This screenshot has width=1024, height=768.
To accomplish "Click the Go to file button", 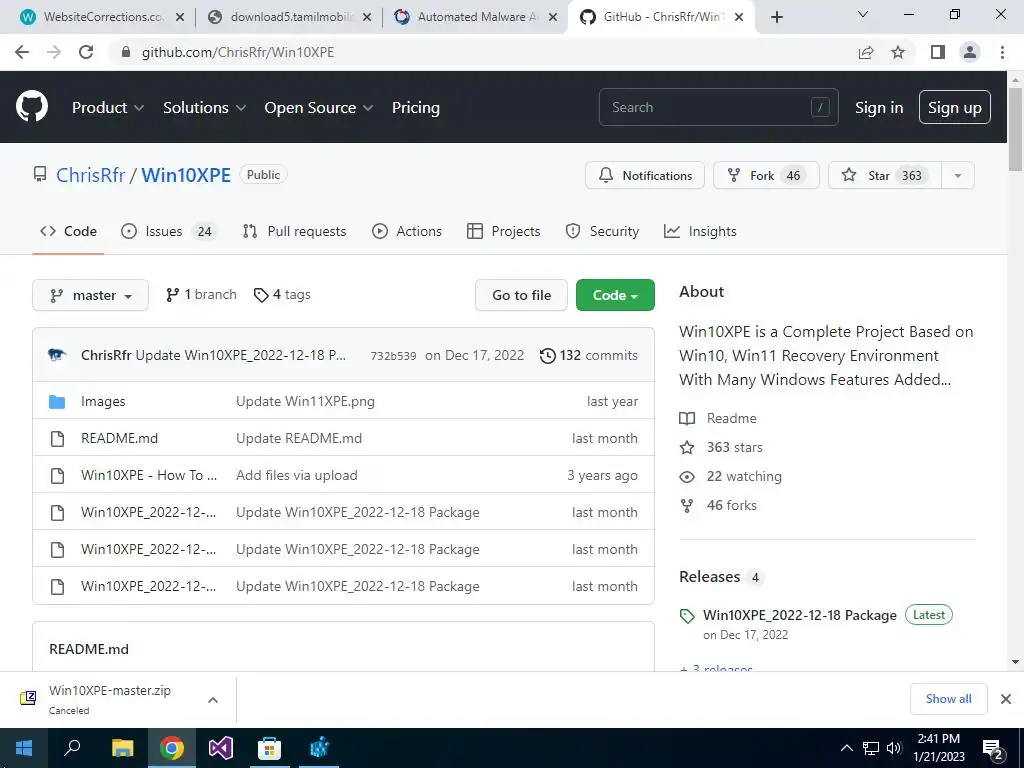I will click(521, 295).
